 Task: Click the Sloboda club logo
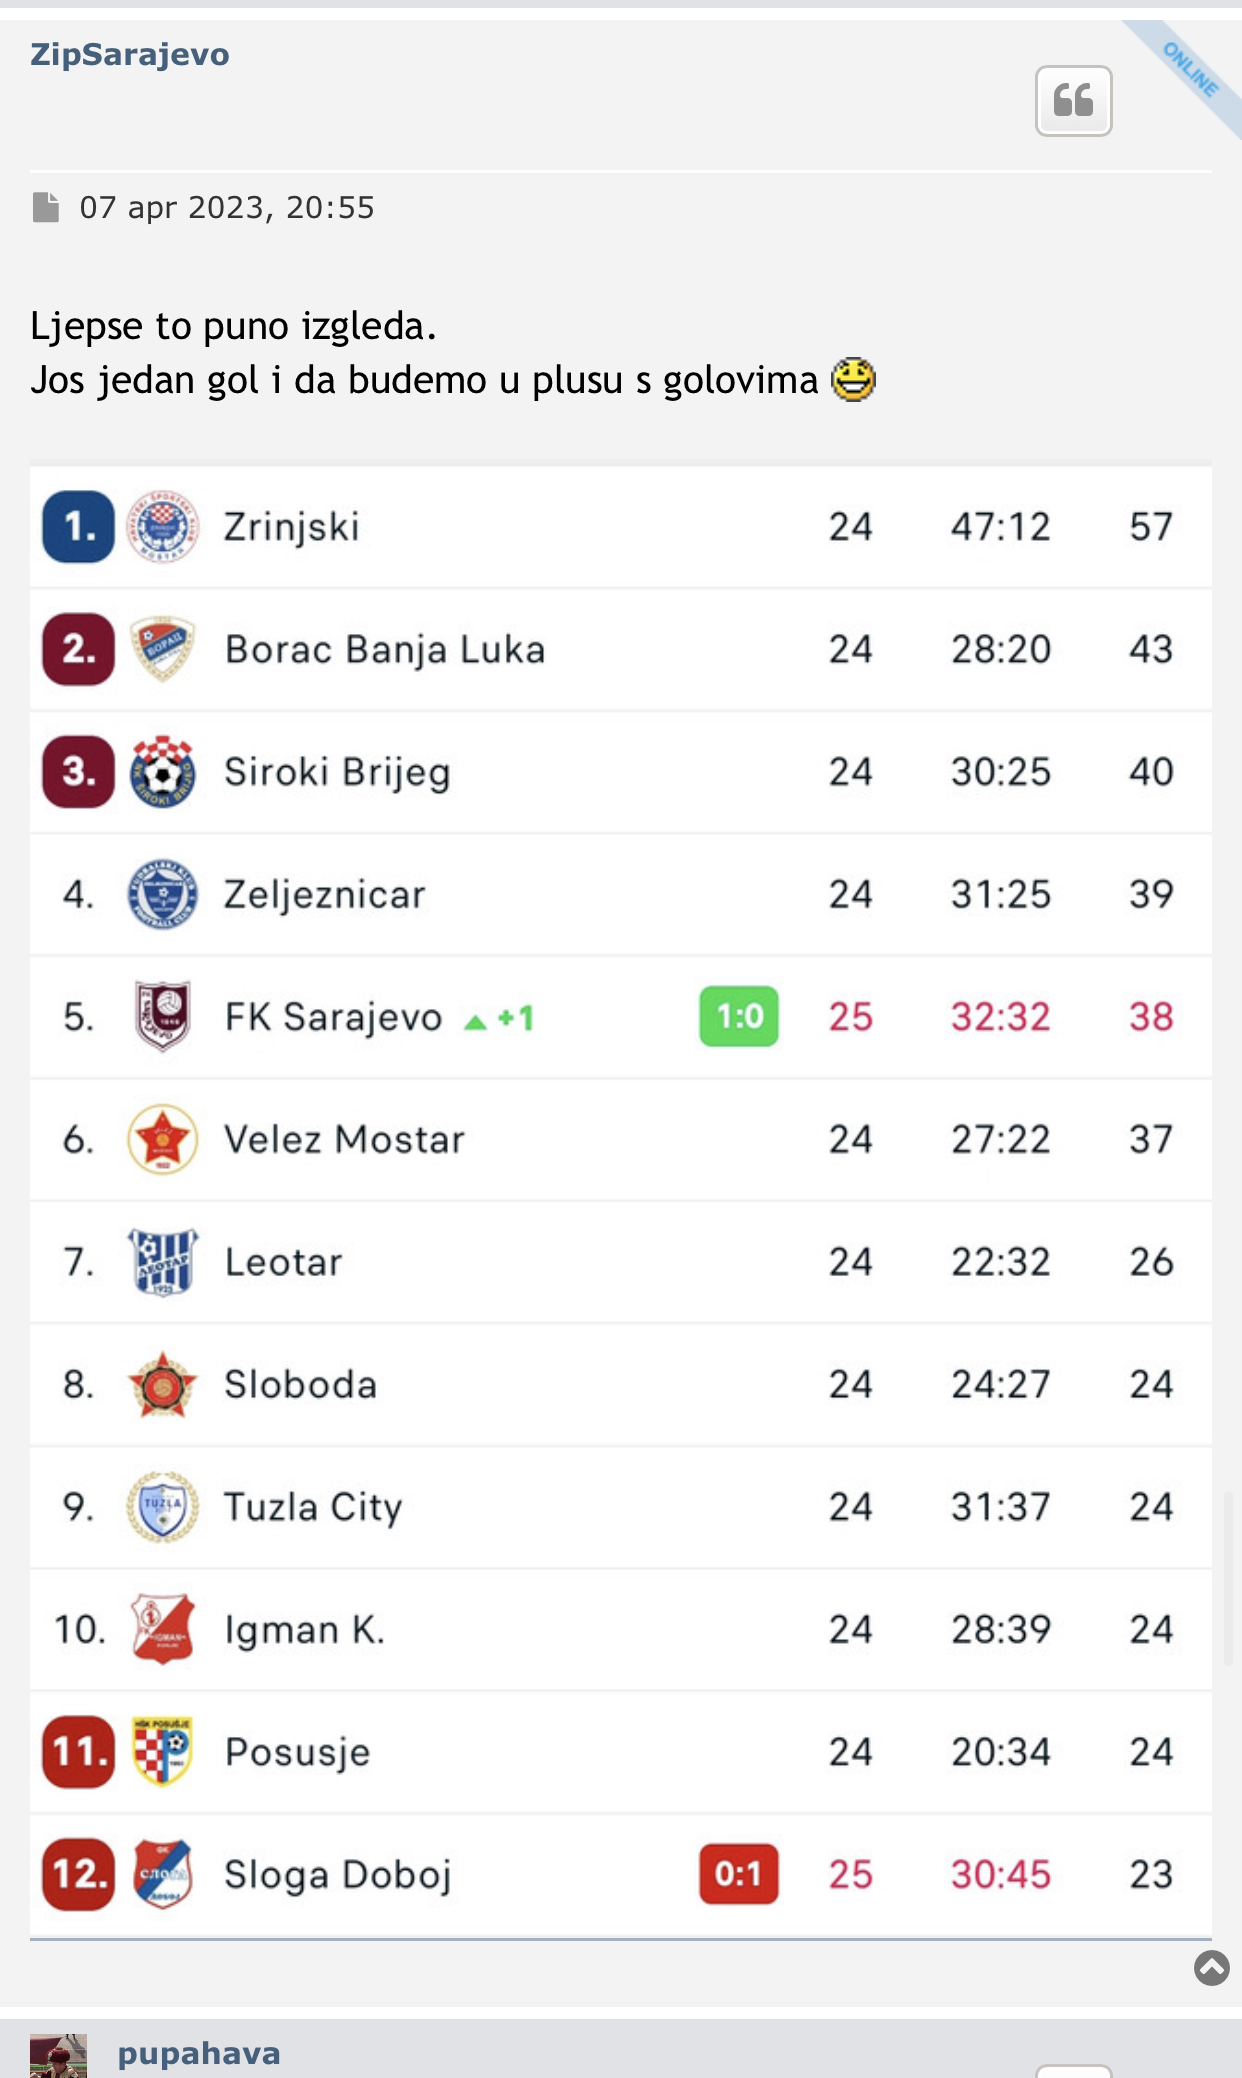click(x=163, y=1385)
